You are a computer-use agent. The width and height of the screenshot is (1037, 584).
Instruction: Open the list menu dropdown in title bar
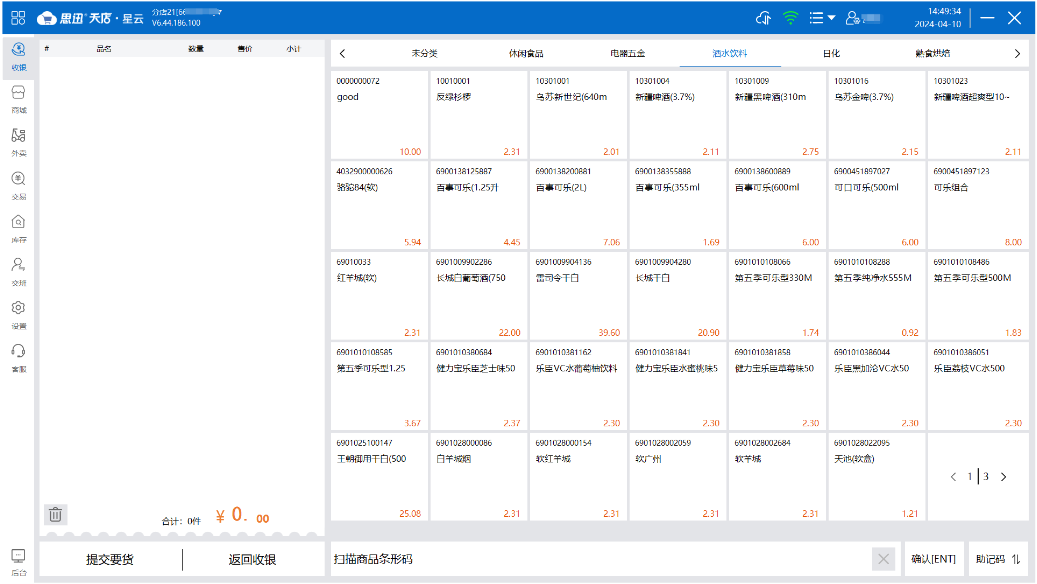pos(822,18)
